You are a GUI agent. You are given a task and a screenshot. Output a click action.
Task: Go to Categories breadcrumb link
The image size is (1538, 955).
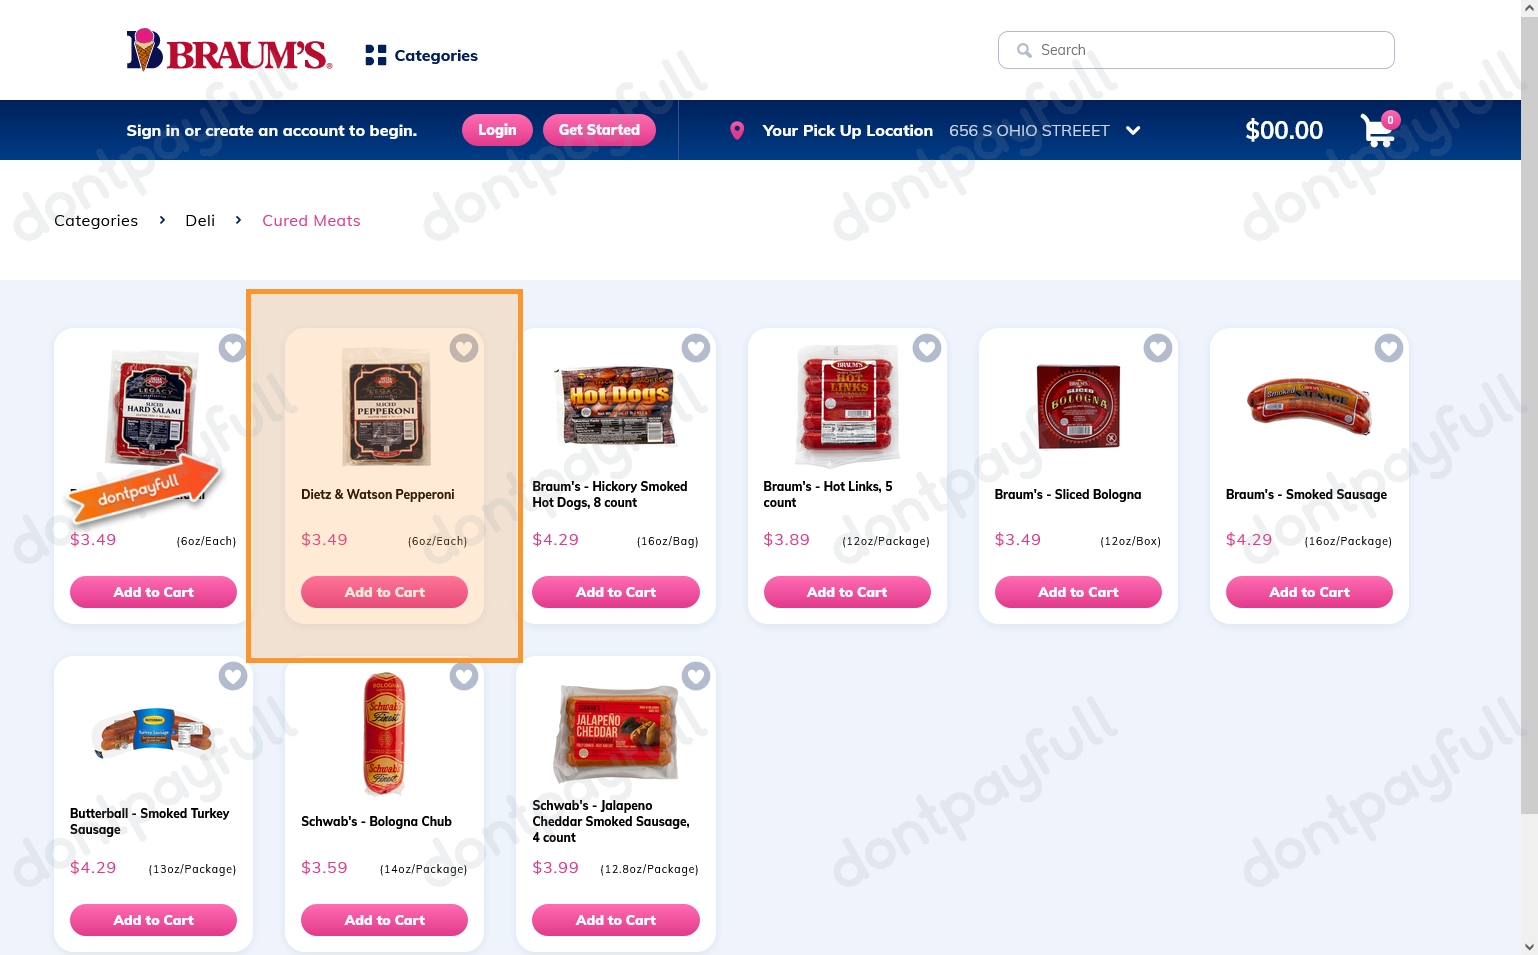[96, 220]
